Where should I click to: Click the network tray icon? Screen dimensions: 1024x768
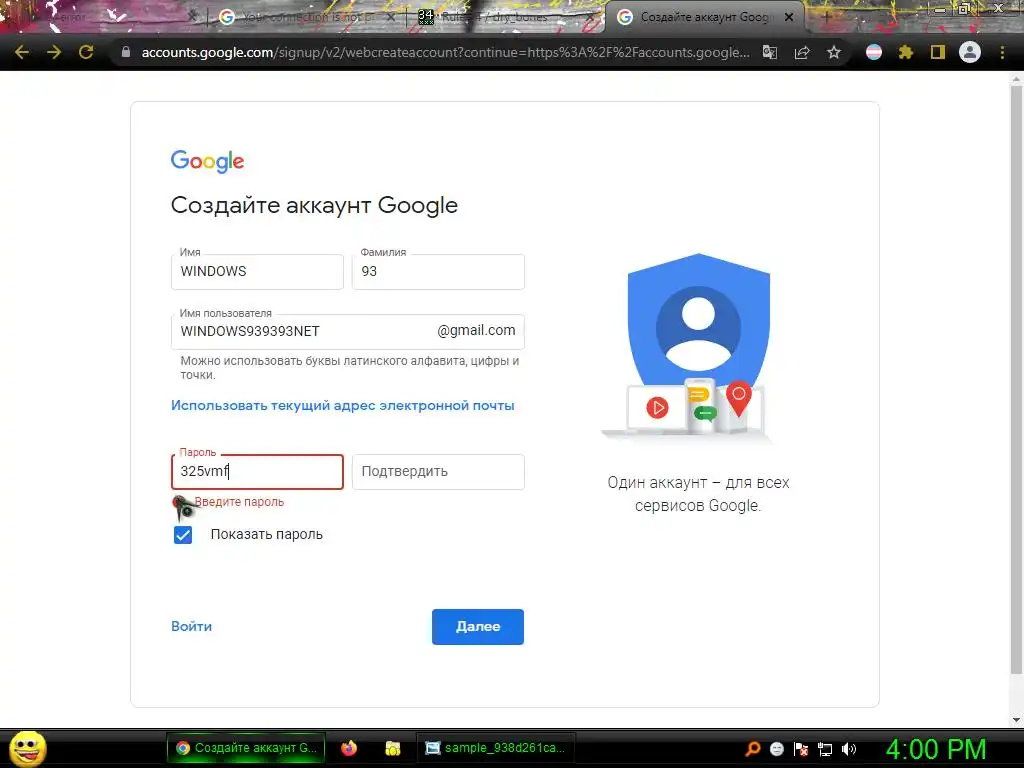pyautogui.click(x=825, y=749)
